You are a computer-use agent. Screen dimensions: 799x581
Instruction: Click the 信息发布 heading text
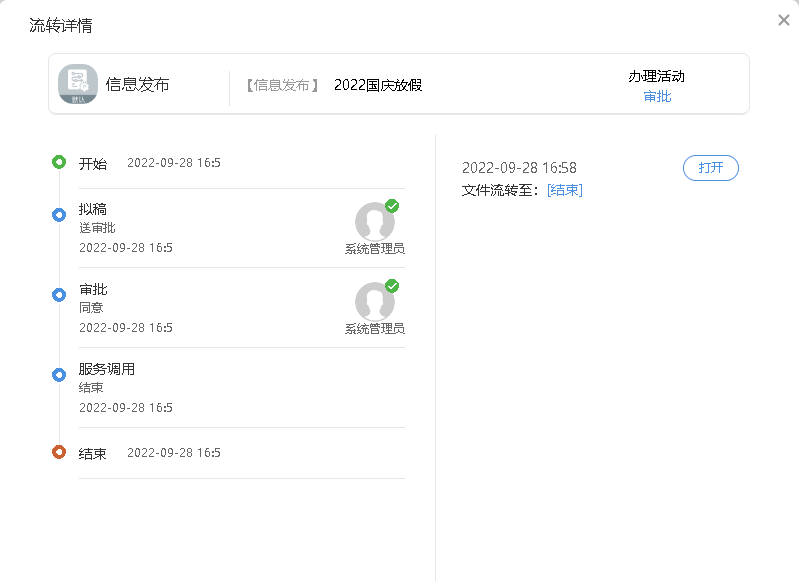pos(137,85)
